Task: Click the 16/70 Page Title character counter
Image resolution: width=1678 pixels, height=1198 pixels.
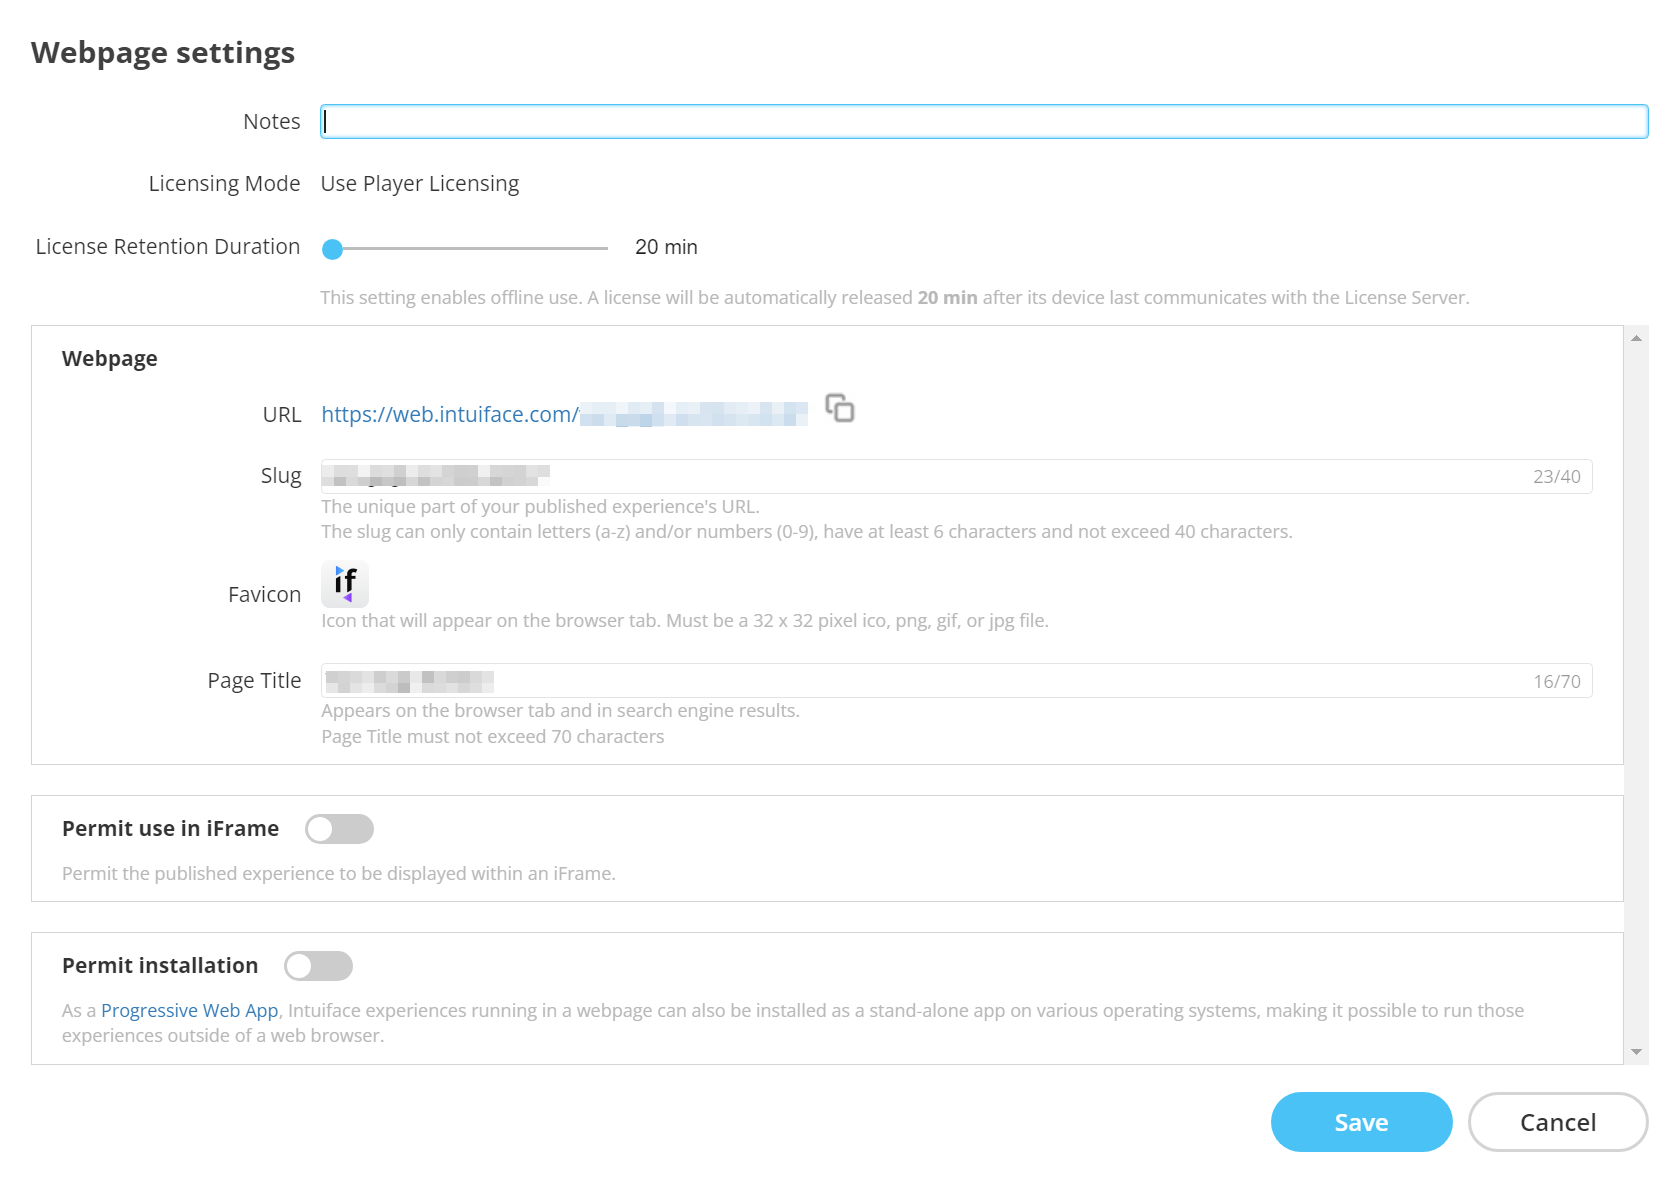Action: coord(1558,680)
